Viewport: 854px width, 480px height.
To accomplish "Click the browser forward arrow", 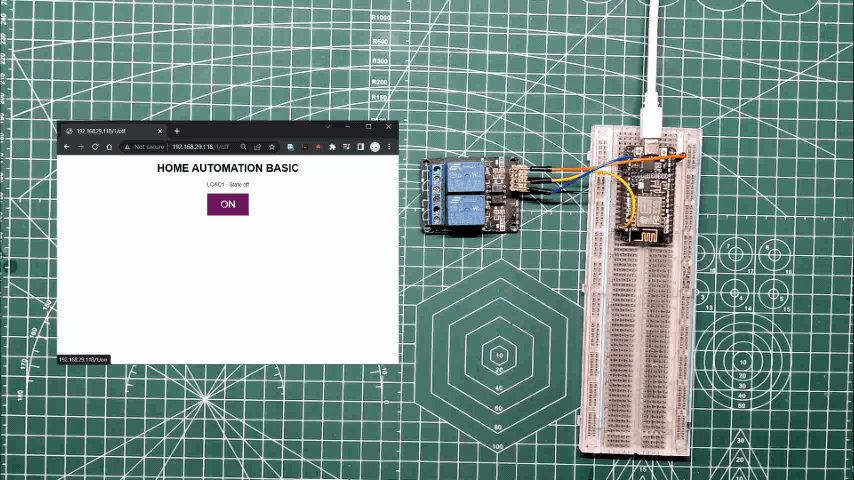I will click(81, 147).
